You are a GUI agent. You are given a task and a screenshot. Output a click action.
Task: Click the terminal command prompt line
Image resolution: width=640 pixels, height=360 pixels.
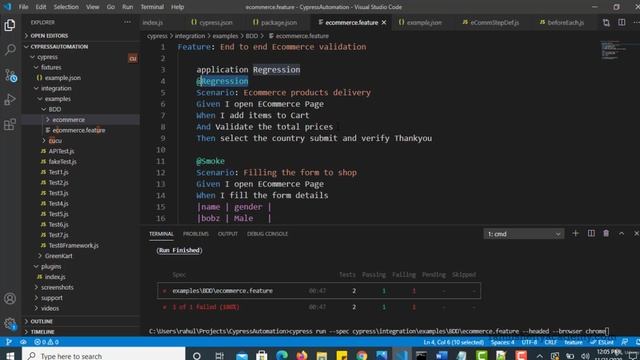[x=379, y=331]
